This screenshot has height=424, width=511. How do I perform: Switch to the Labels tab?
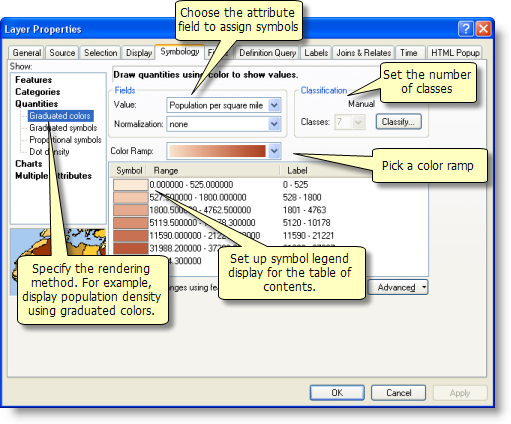coord(316,53)
